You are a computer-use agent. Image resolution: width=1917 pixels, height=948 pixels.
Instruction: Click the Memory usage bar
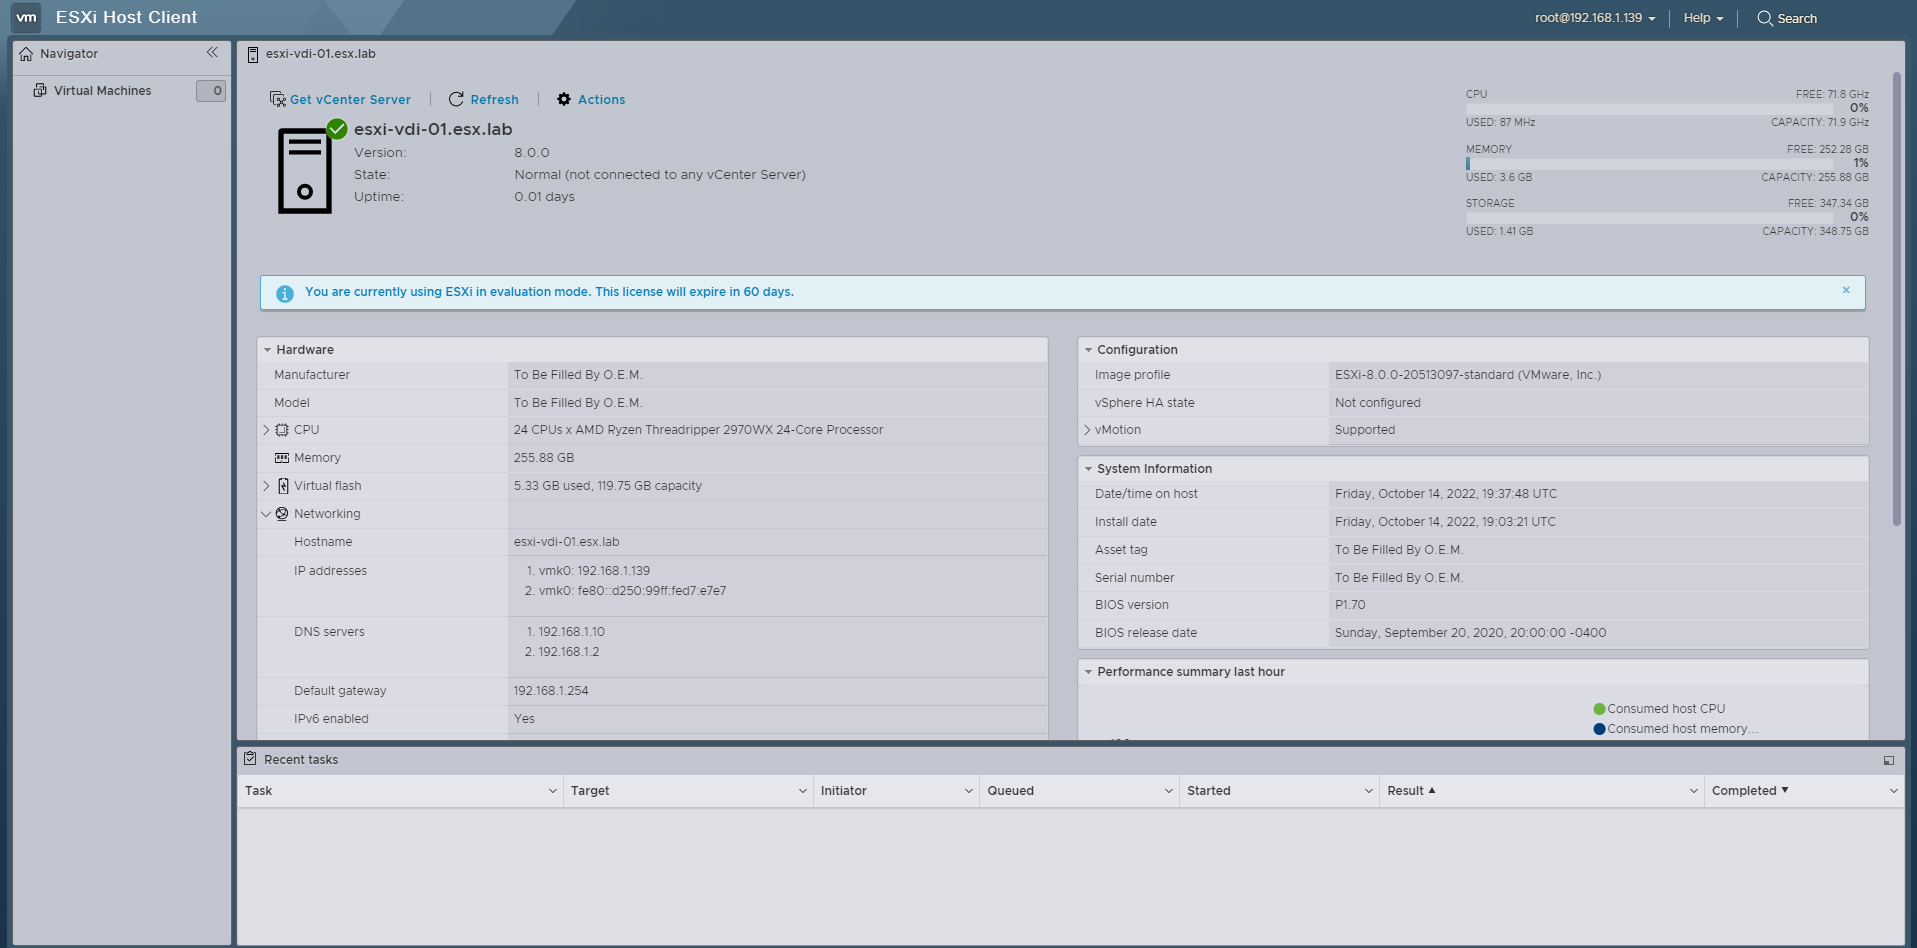coord(1650,163)
